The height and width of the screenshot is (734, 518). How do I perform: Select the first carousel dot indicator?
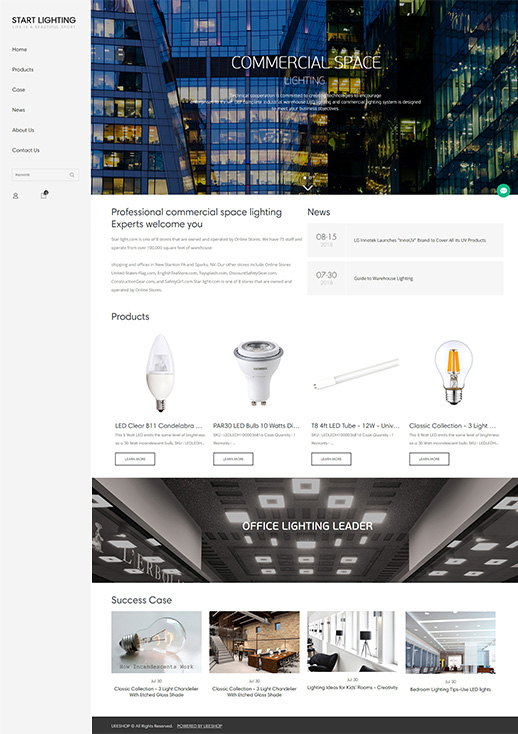(x=305, y=178)
